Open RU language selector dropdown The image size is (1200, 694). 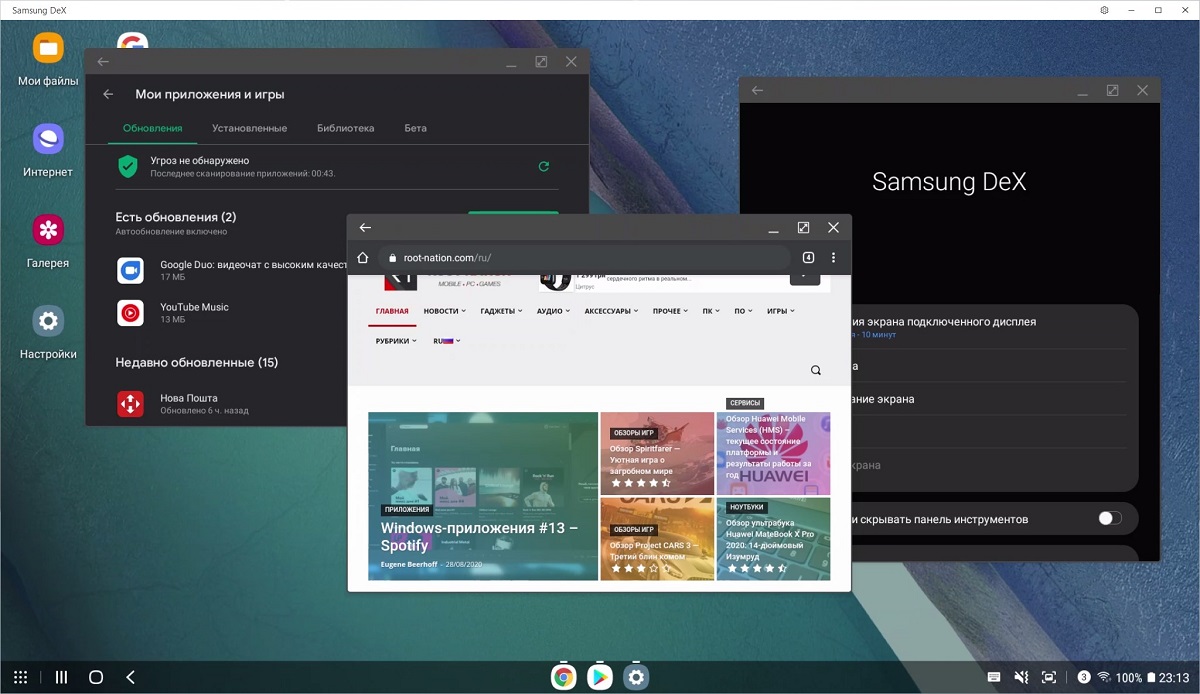coord(446,341)
